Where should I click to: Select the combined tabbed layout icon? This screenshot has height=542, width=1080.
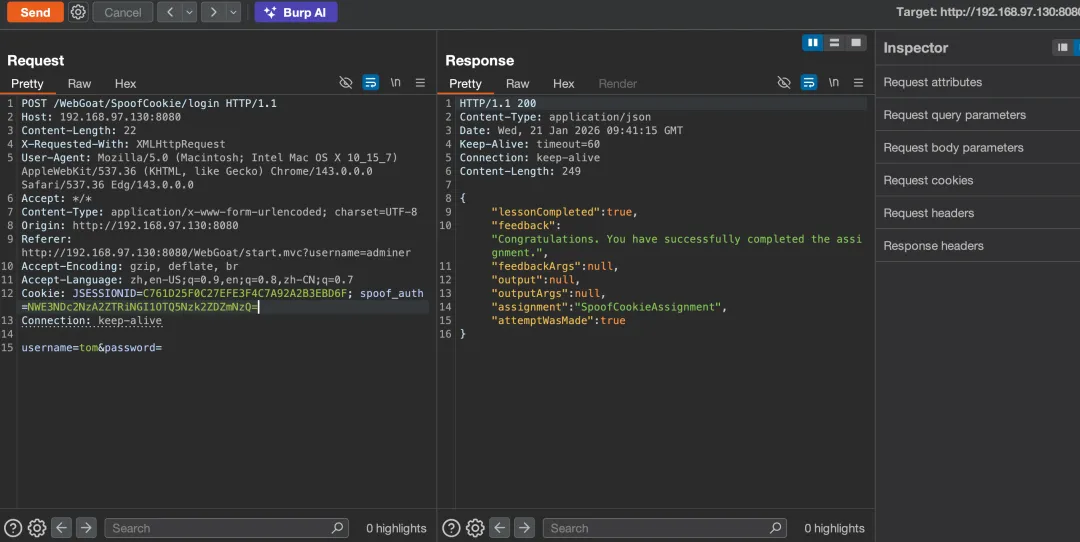(x=855, y=43)
